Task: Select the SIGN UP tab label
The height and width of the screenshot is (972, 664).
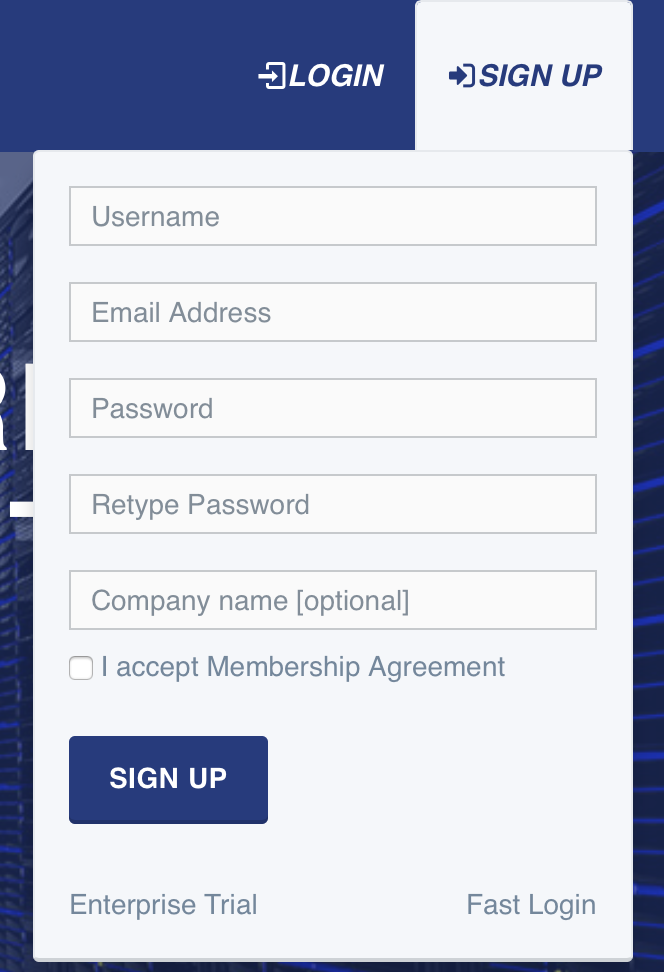Action: pyautogui.click(x=541, y=76)
